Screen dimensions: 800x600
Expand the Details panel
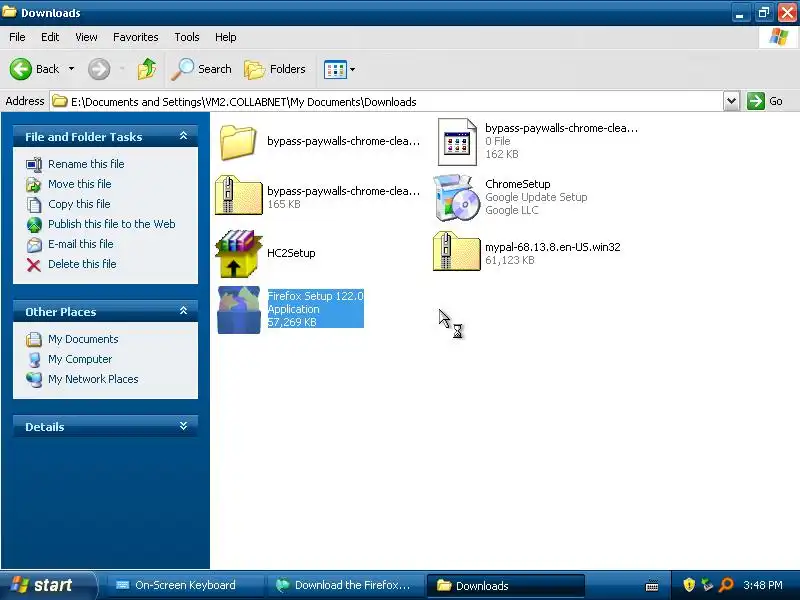(x=183, y=426)
